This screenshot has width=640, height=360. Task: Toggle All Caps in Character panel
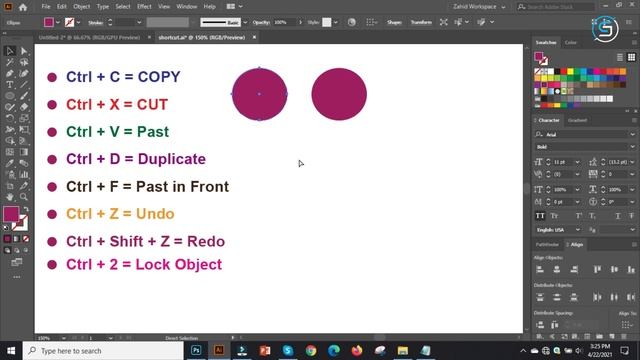540,216
